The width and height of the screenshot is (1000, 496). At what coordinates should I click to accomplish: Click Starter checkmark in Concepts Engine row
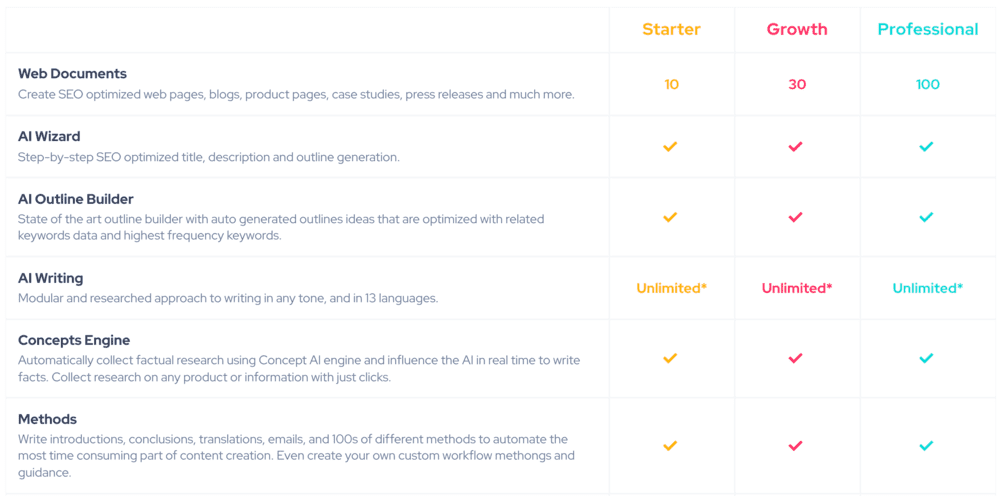670,358
